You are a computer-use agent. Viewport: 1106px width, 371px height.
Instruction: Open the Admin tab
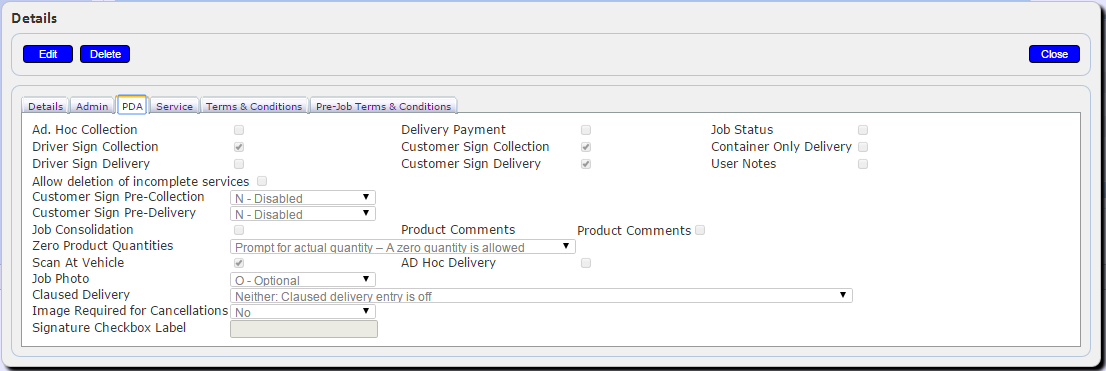(x=92, y=107)
